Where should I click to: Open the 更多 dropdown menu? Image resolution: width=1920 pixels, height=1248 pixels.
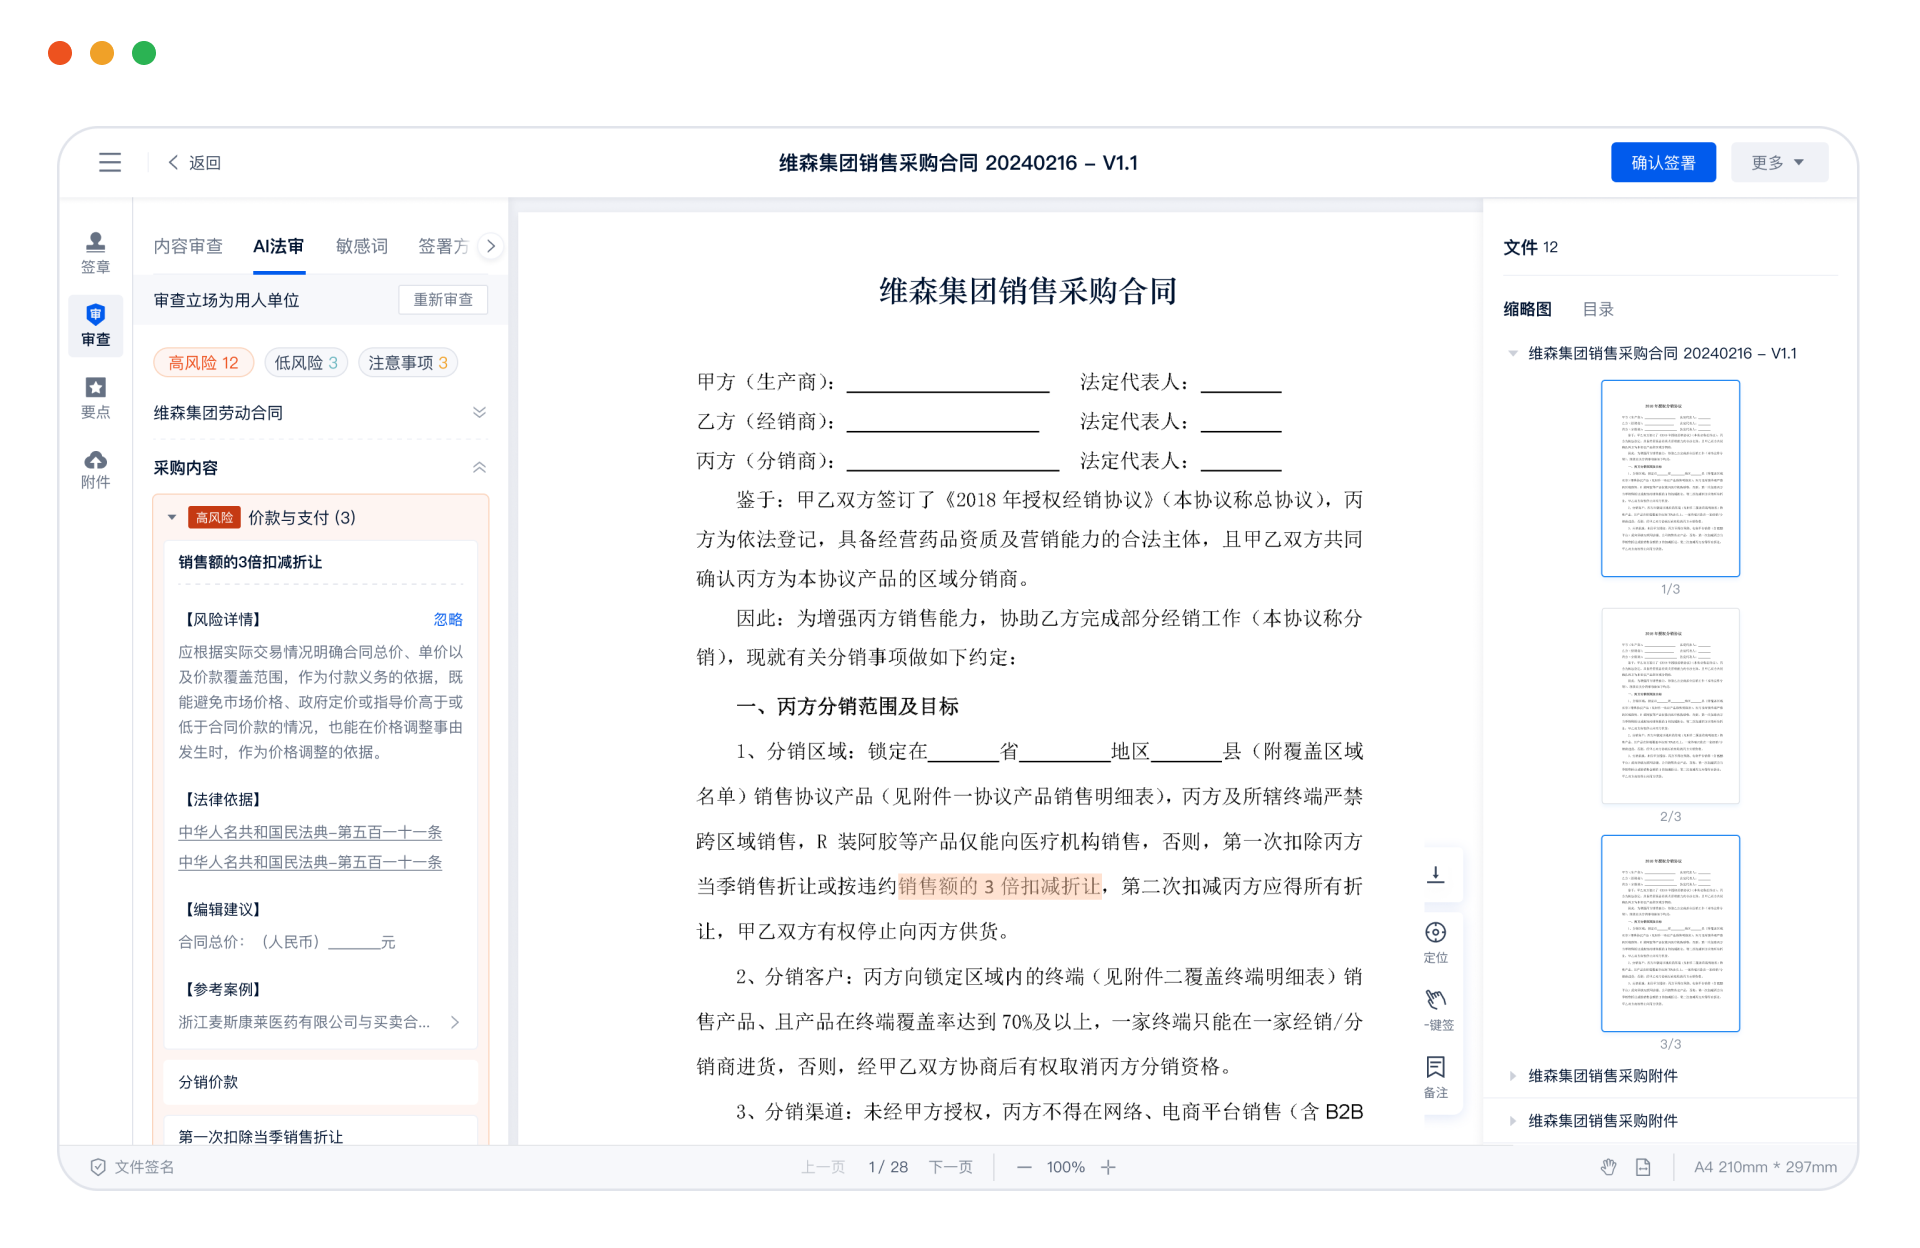click(1779, 161)
